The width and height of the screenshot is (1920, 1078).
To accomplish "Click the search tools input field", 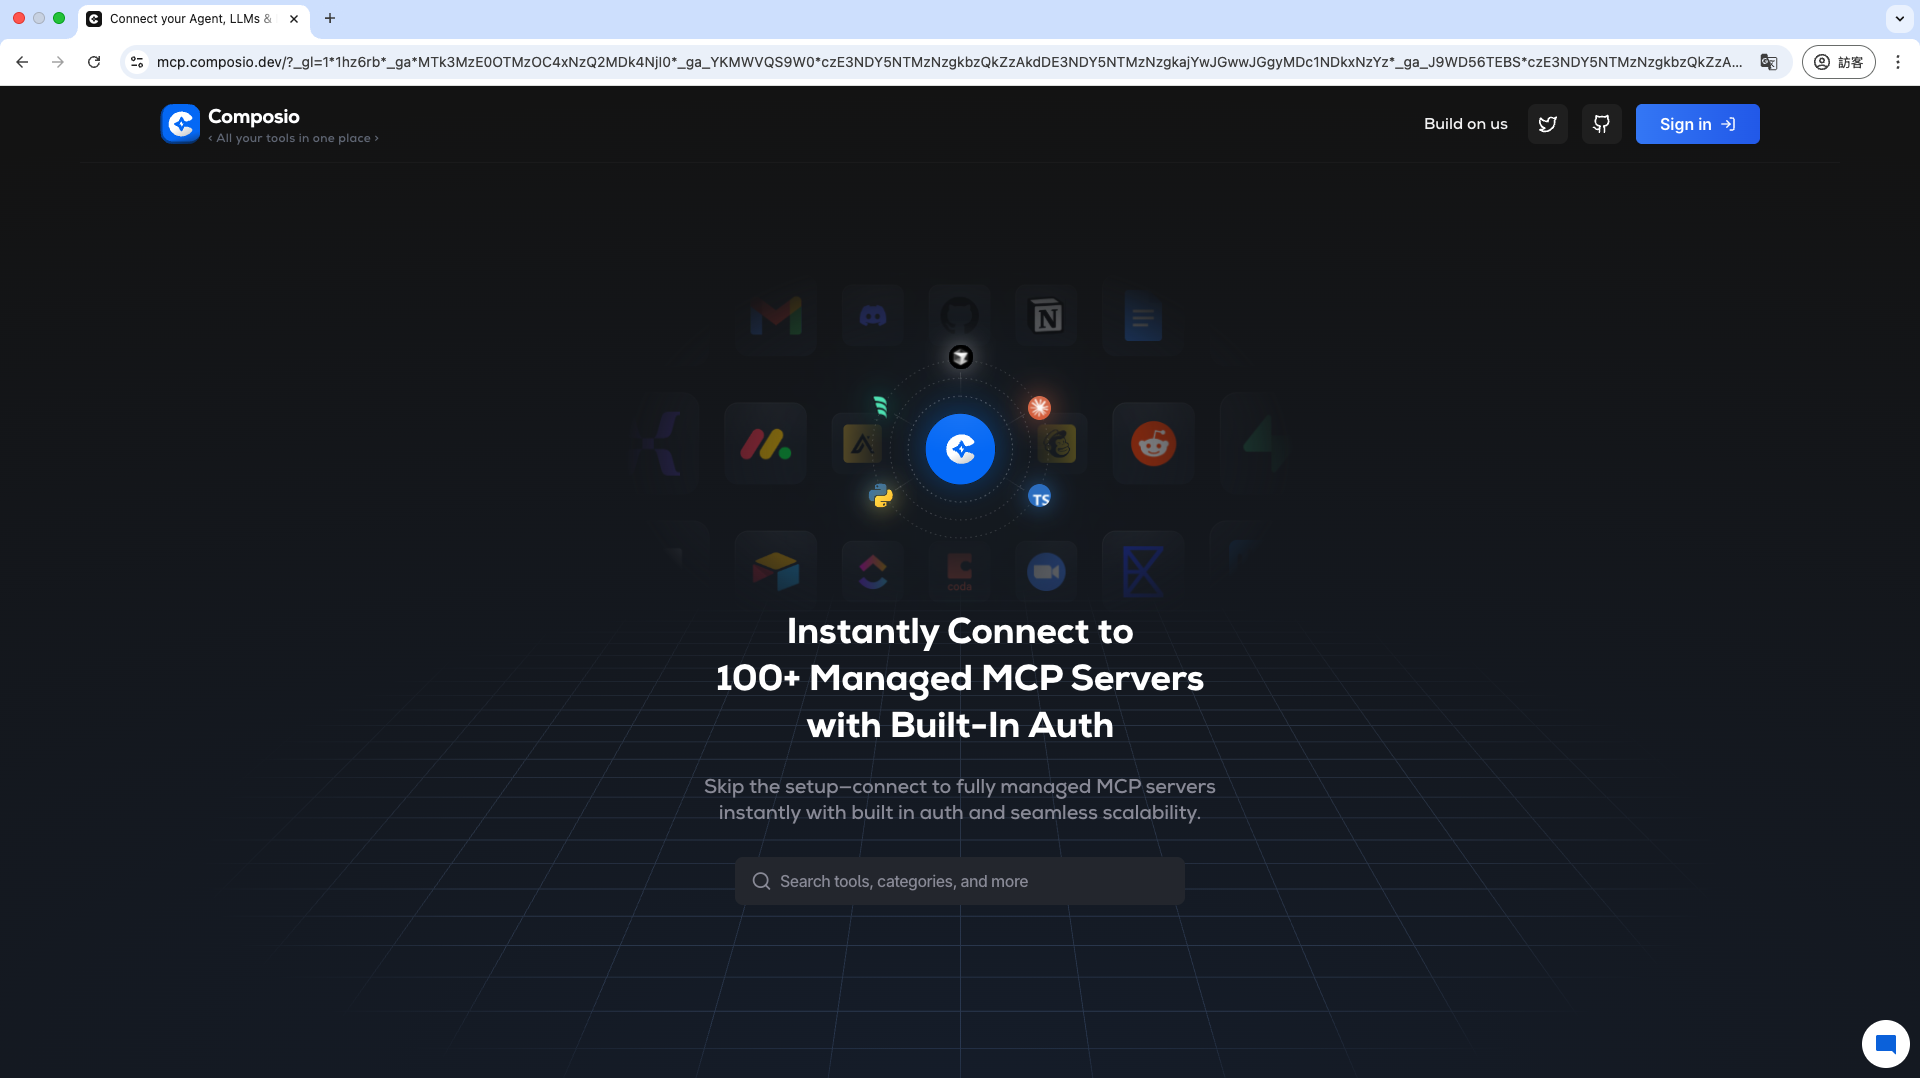I will 959,881.
